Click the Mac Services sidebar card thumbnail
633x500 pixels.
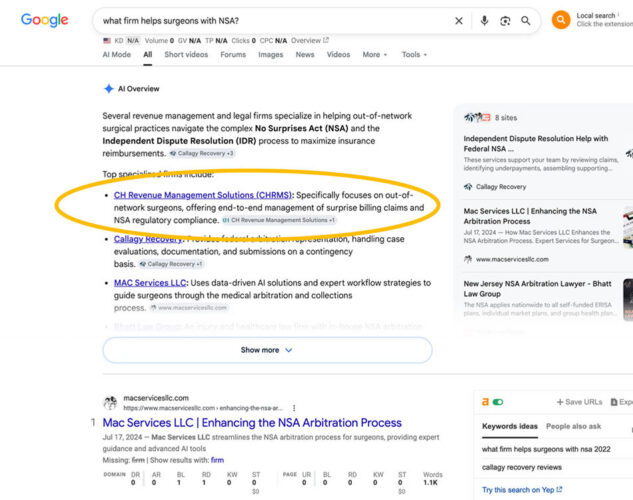pos(628,227)
